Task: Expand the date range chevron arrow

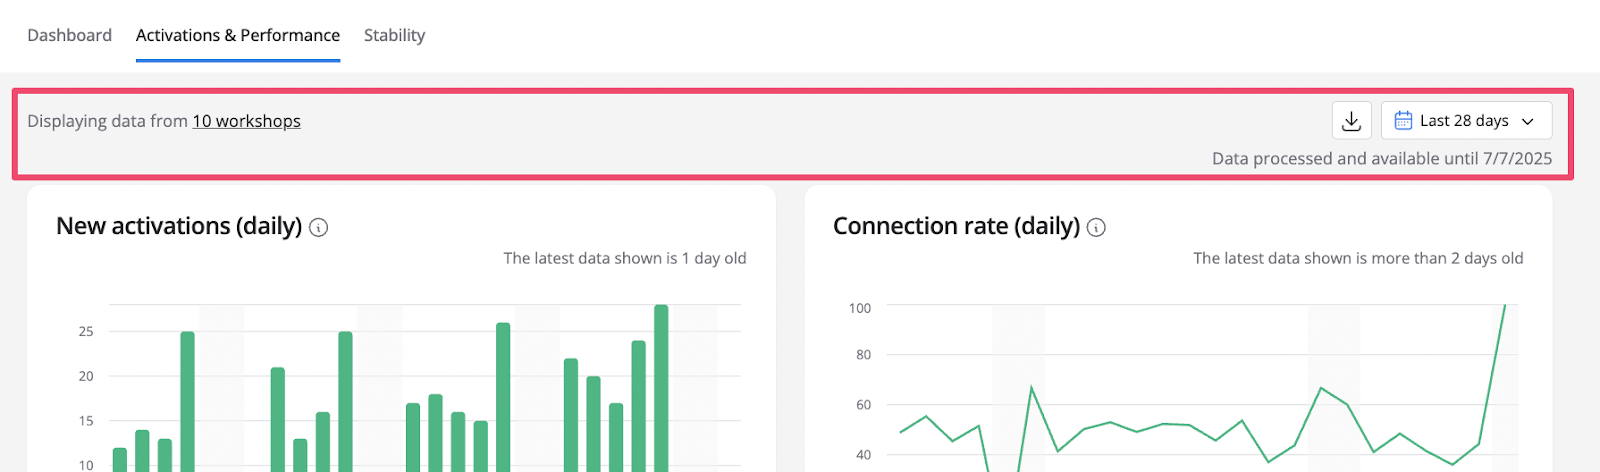Action: (x=1528, y=121)
